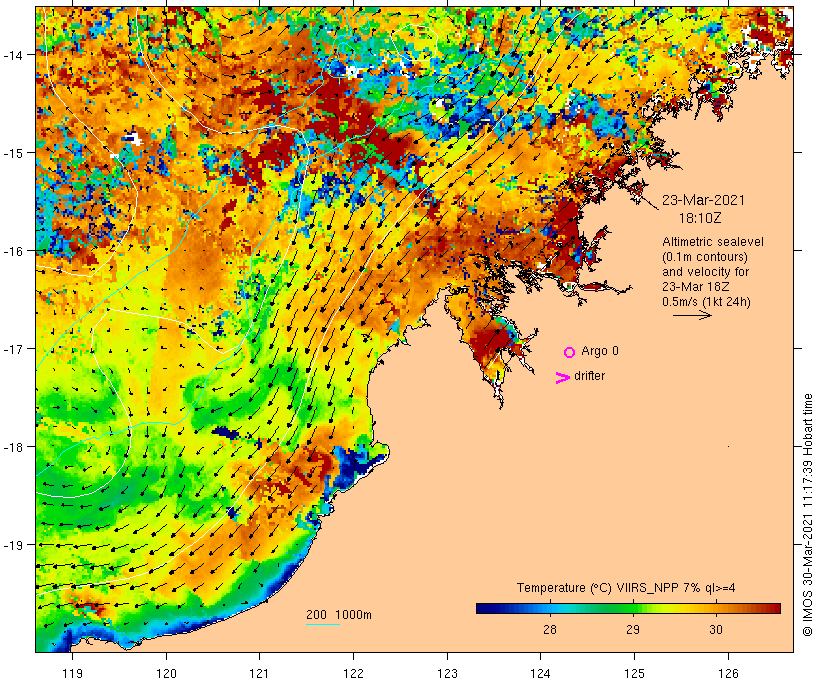The height and width of the screenshot is (680, 820).
Task: Click the drifter legend text
Action: tap(589, 376)
